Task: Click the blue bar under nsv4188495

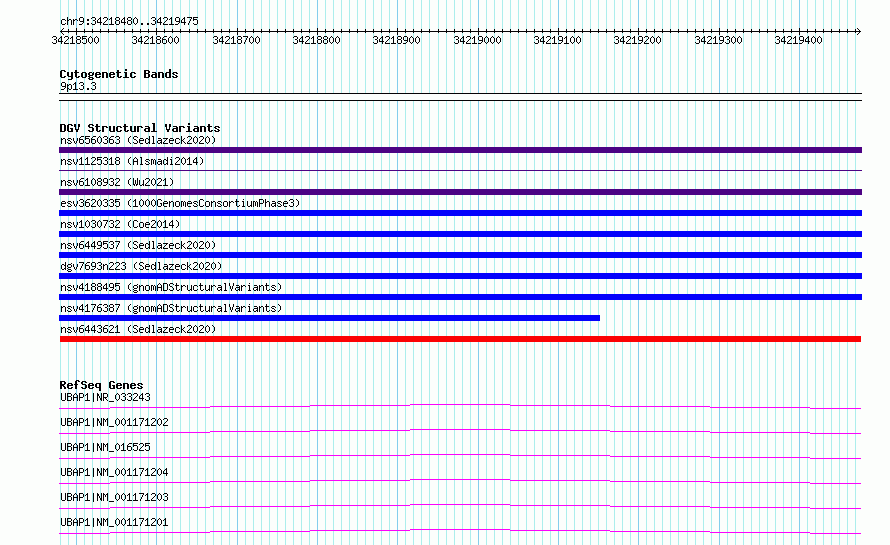Action: 460,297
